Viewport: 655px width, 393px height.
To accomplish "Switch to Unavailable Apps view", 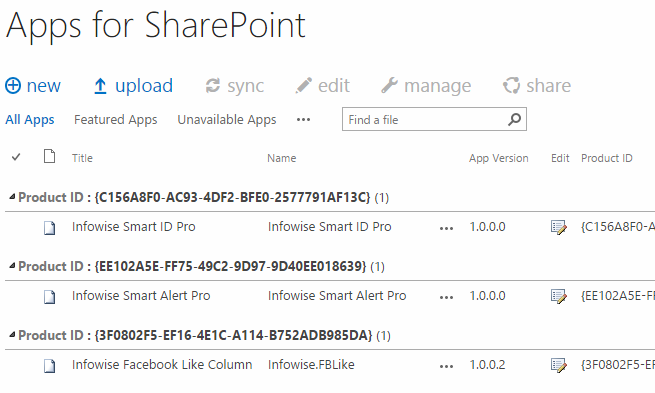I will coord(227,120).
